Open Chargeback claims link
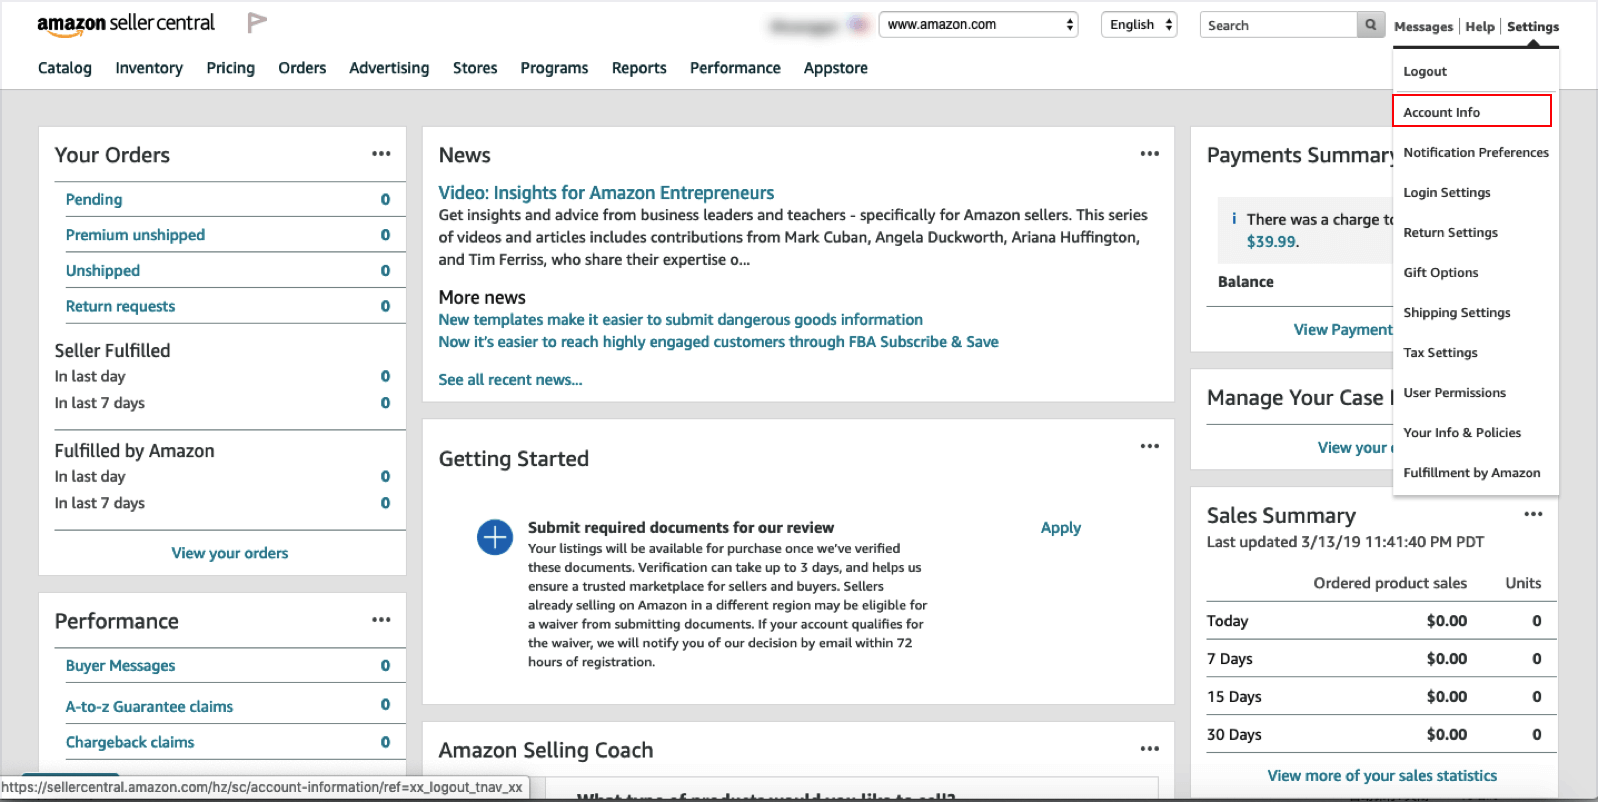The image size is (1598, 802). pyautogui.click(x=130, y=742)
